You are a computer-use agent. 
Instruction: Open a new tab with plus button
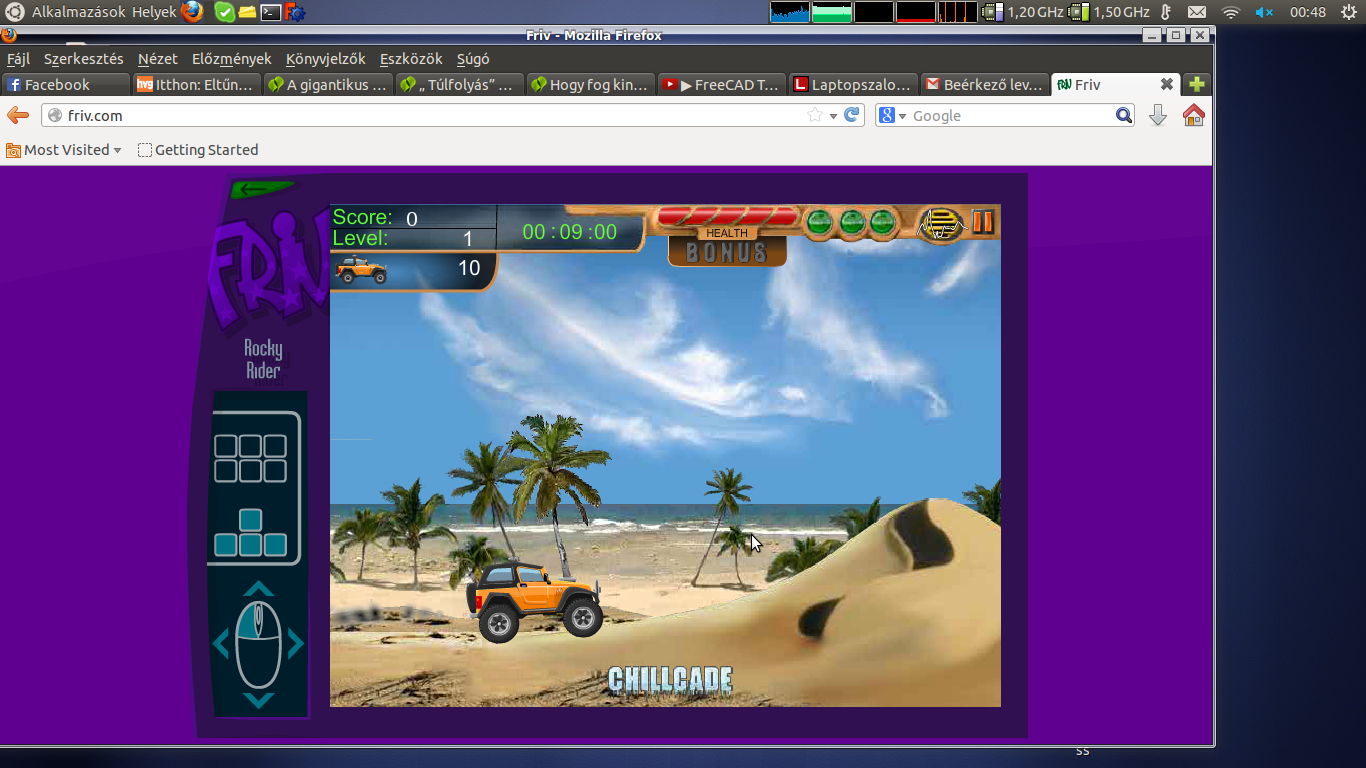coord(1196,85)
